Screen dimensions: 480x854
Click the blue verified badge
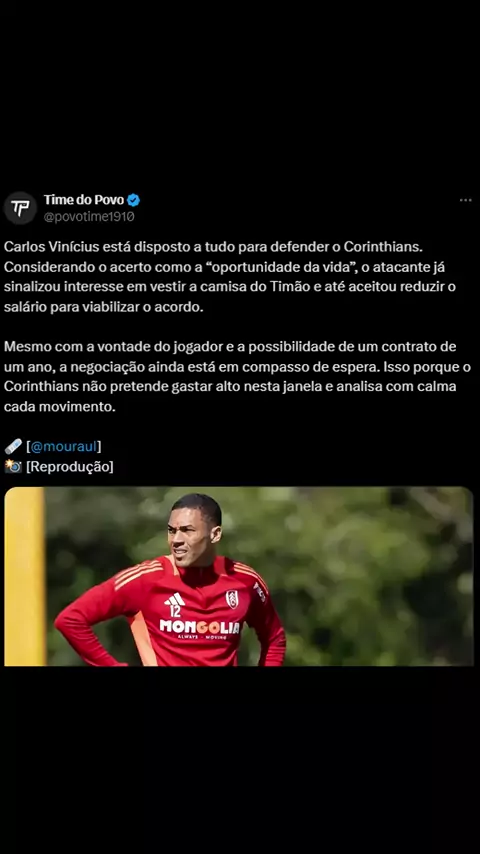(x=133, y=200)
